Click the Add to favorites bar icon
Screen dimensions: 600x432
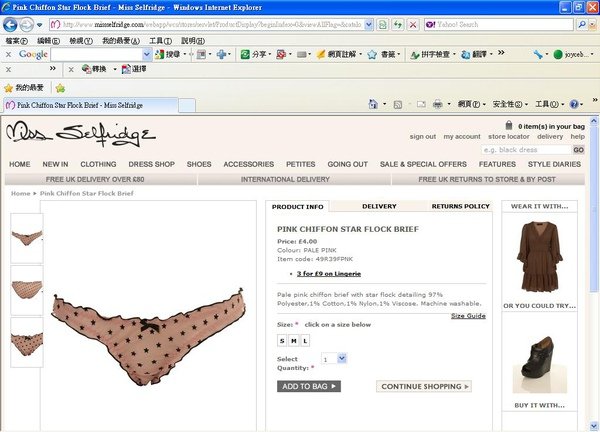click(60, 88)
